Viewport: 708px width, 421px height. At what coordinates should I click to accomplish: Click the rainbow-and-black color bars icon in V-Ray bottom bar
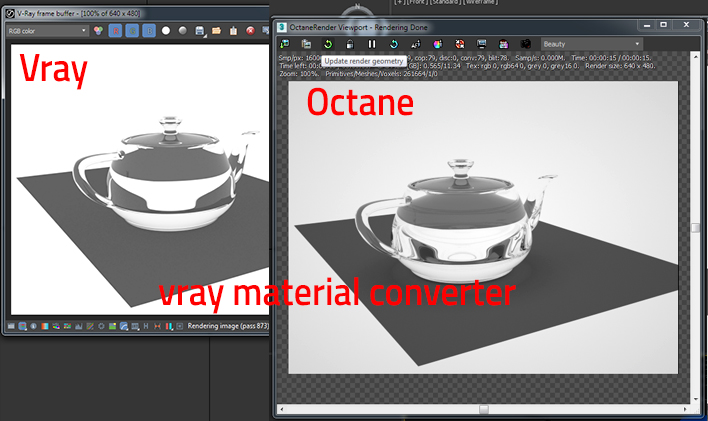coord(56,326)
